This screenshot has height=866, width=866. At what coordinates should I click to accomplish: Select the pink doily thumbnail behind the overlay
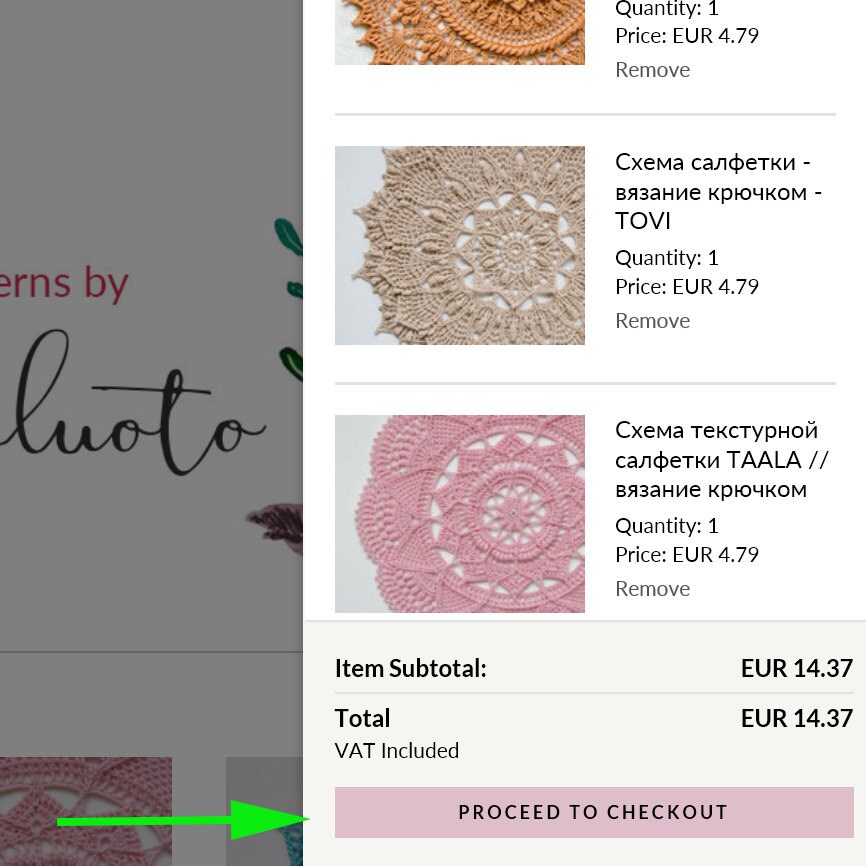click(x=86, y=811)
